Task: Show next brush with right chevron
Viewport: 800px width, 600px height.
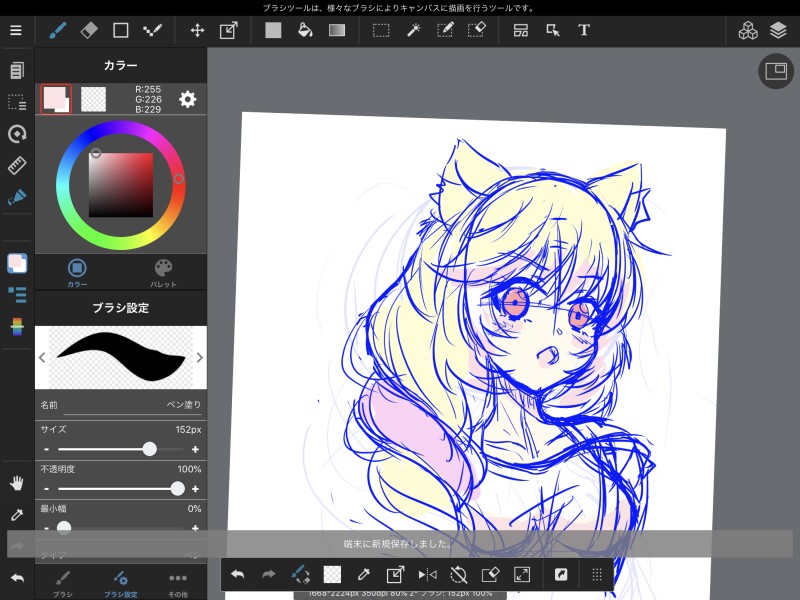Action: click(x=199, y=358)
